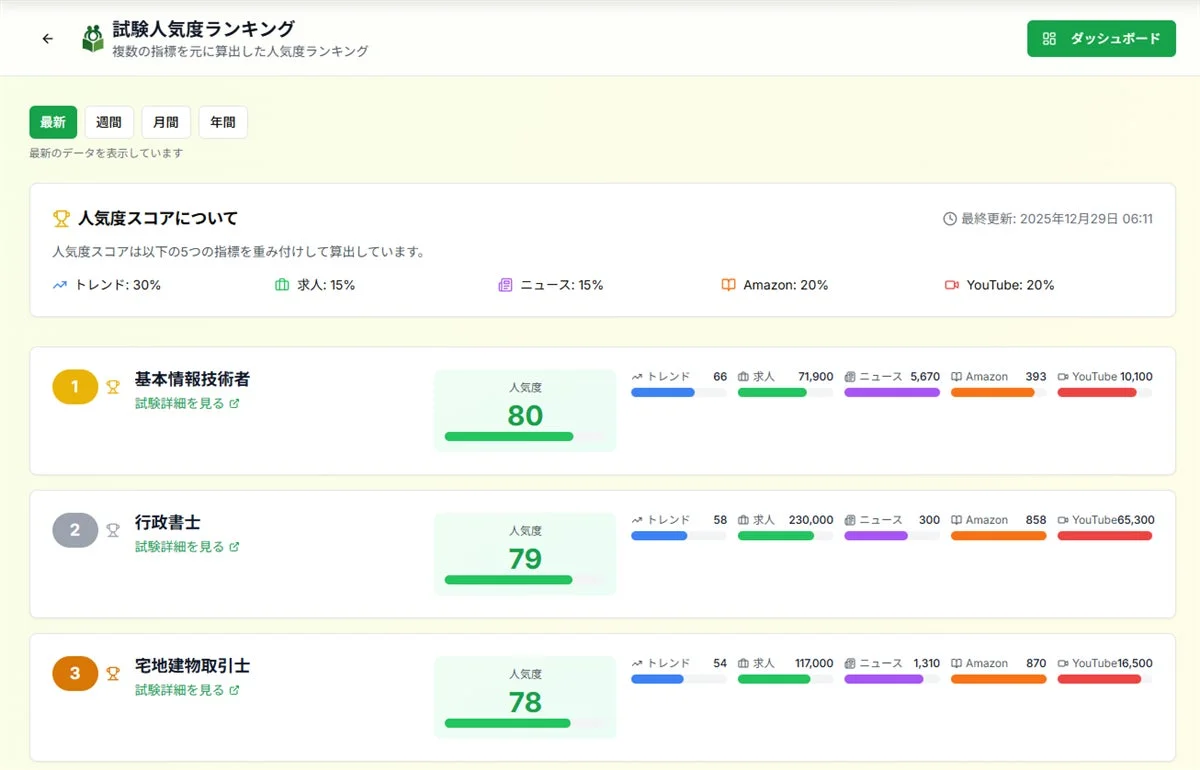Image resolution: width=1200 pixels, height=770 pixels.
Task: Click the green app logo beside 試験人気度ランキング
Action: [x=93, y=36]
